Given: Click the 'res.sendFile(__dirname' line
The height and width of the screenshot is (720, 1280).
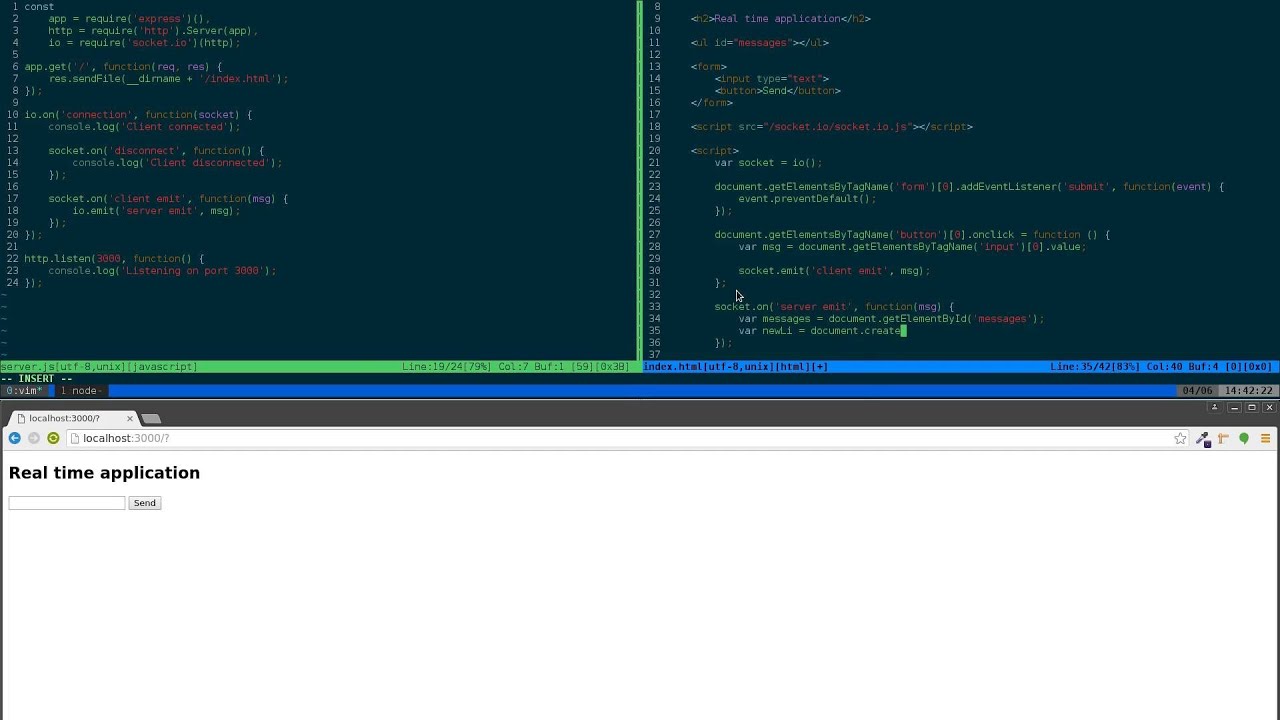Looking at the screenshot, I should (x=168, y=78).
